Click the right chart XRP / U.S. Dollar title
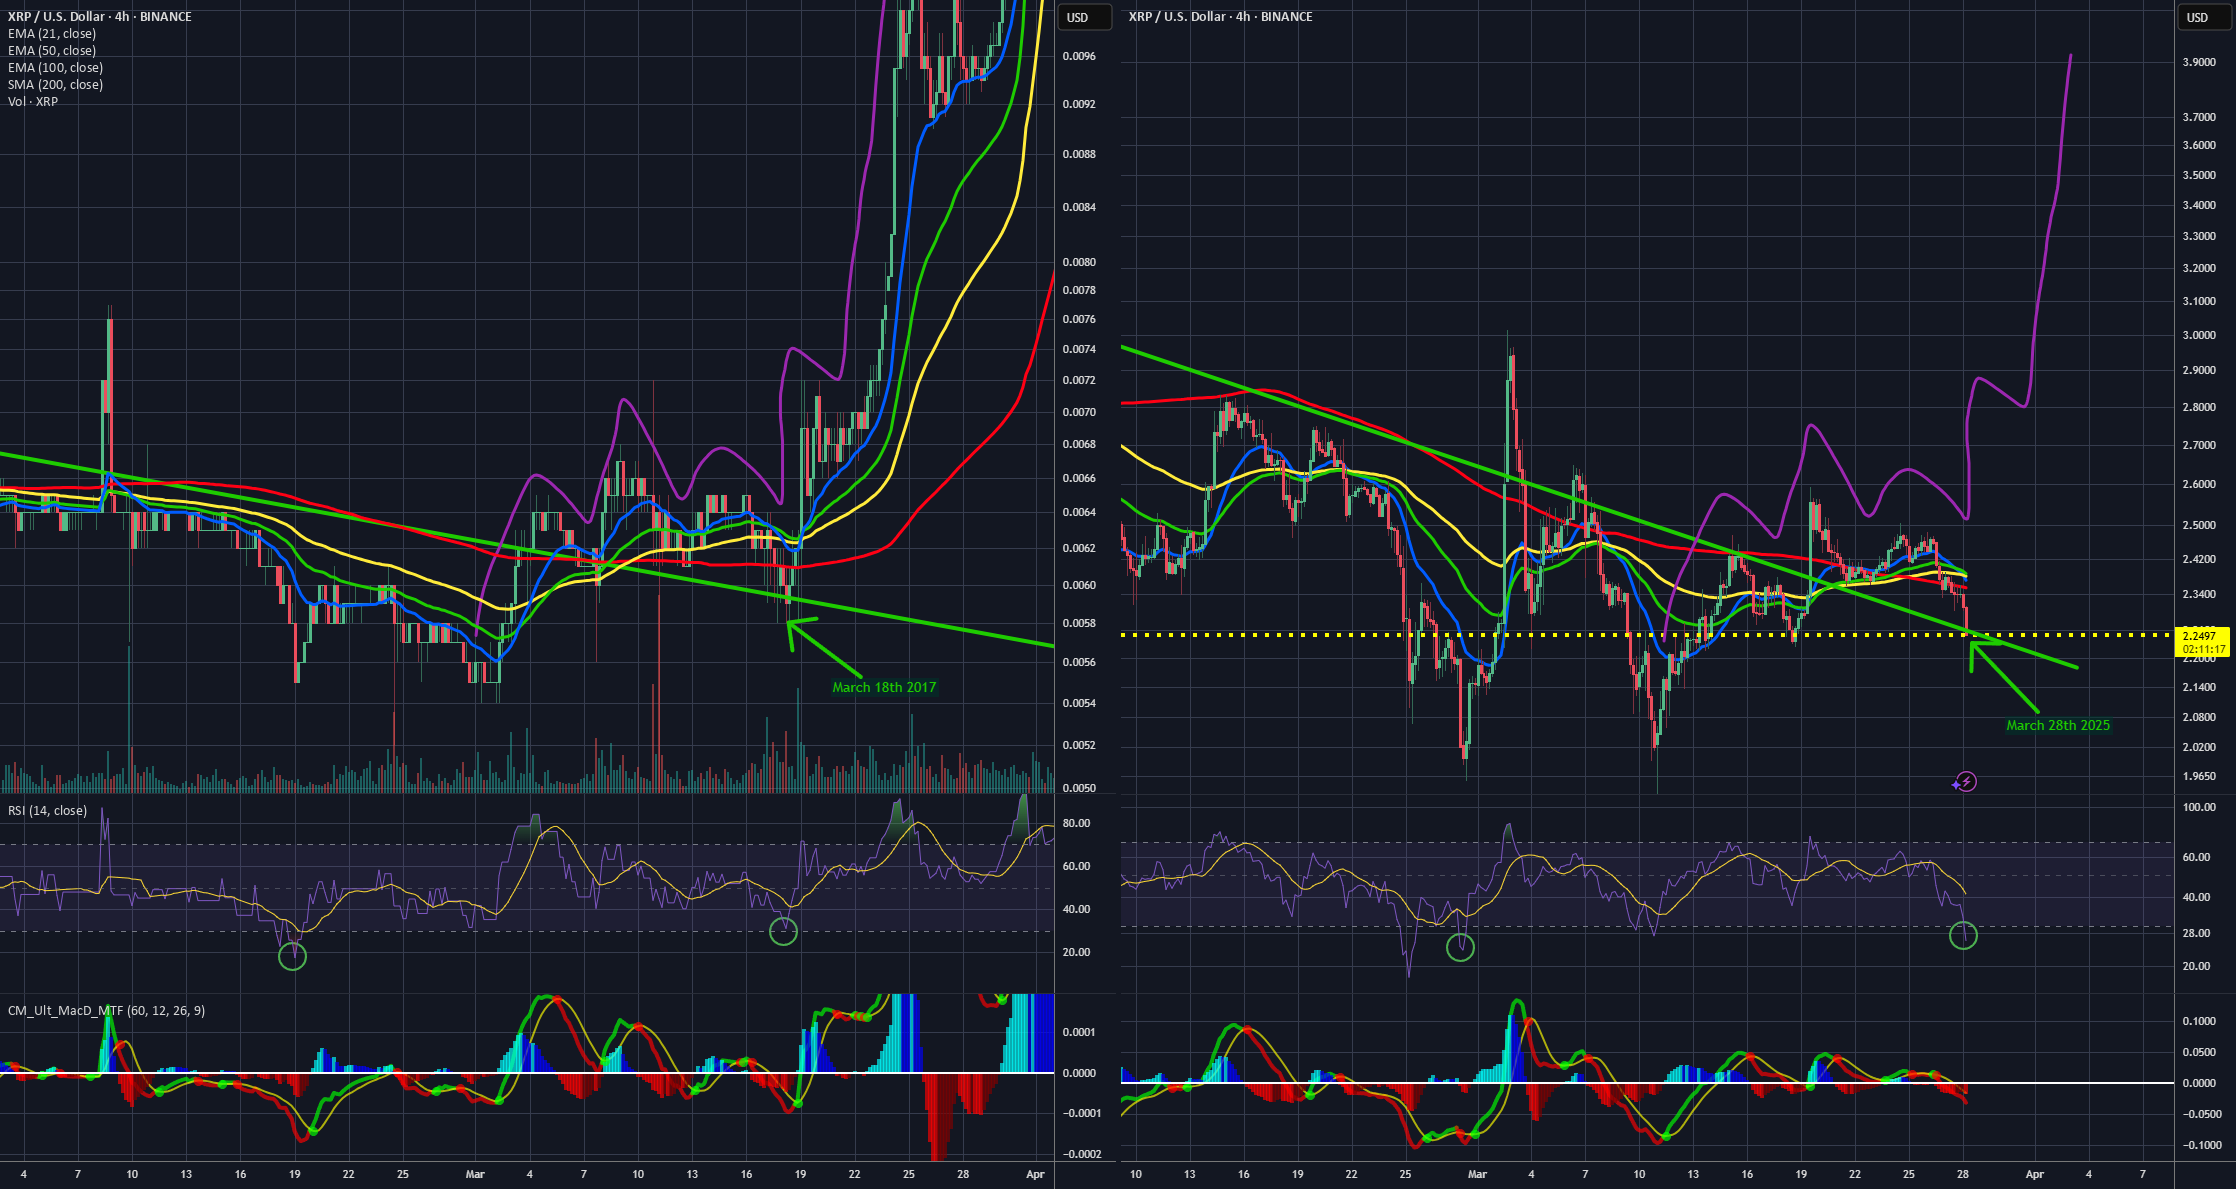The image size is (2236, 1189). [1221, 17]
